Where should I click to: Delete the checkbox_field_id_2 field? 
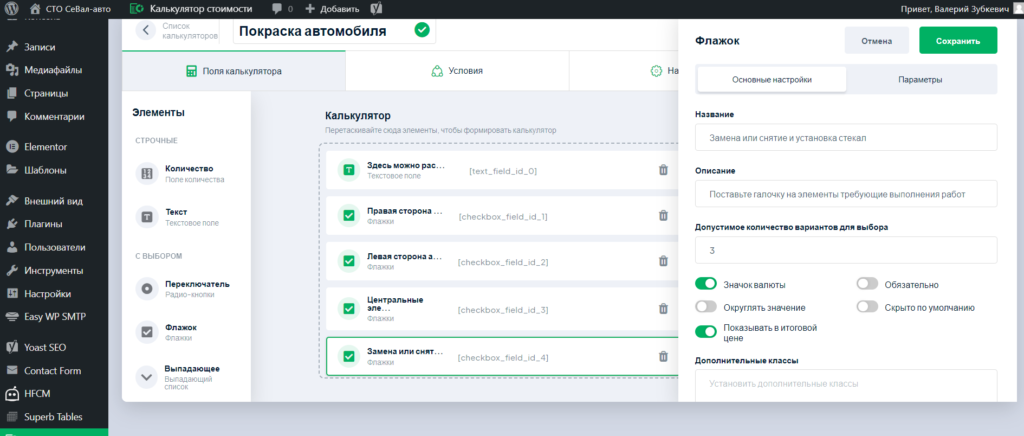pyautogui.click(x=663, y=261)
